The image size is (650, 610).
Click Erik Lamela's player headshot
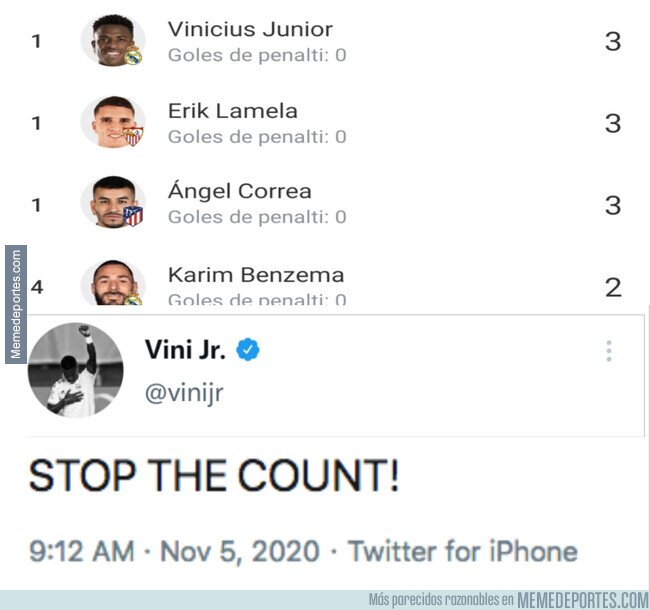(109, 122)
